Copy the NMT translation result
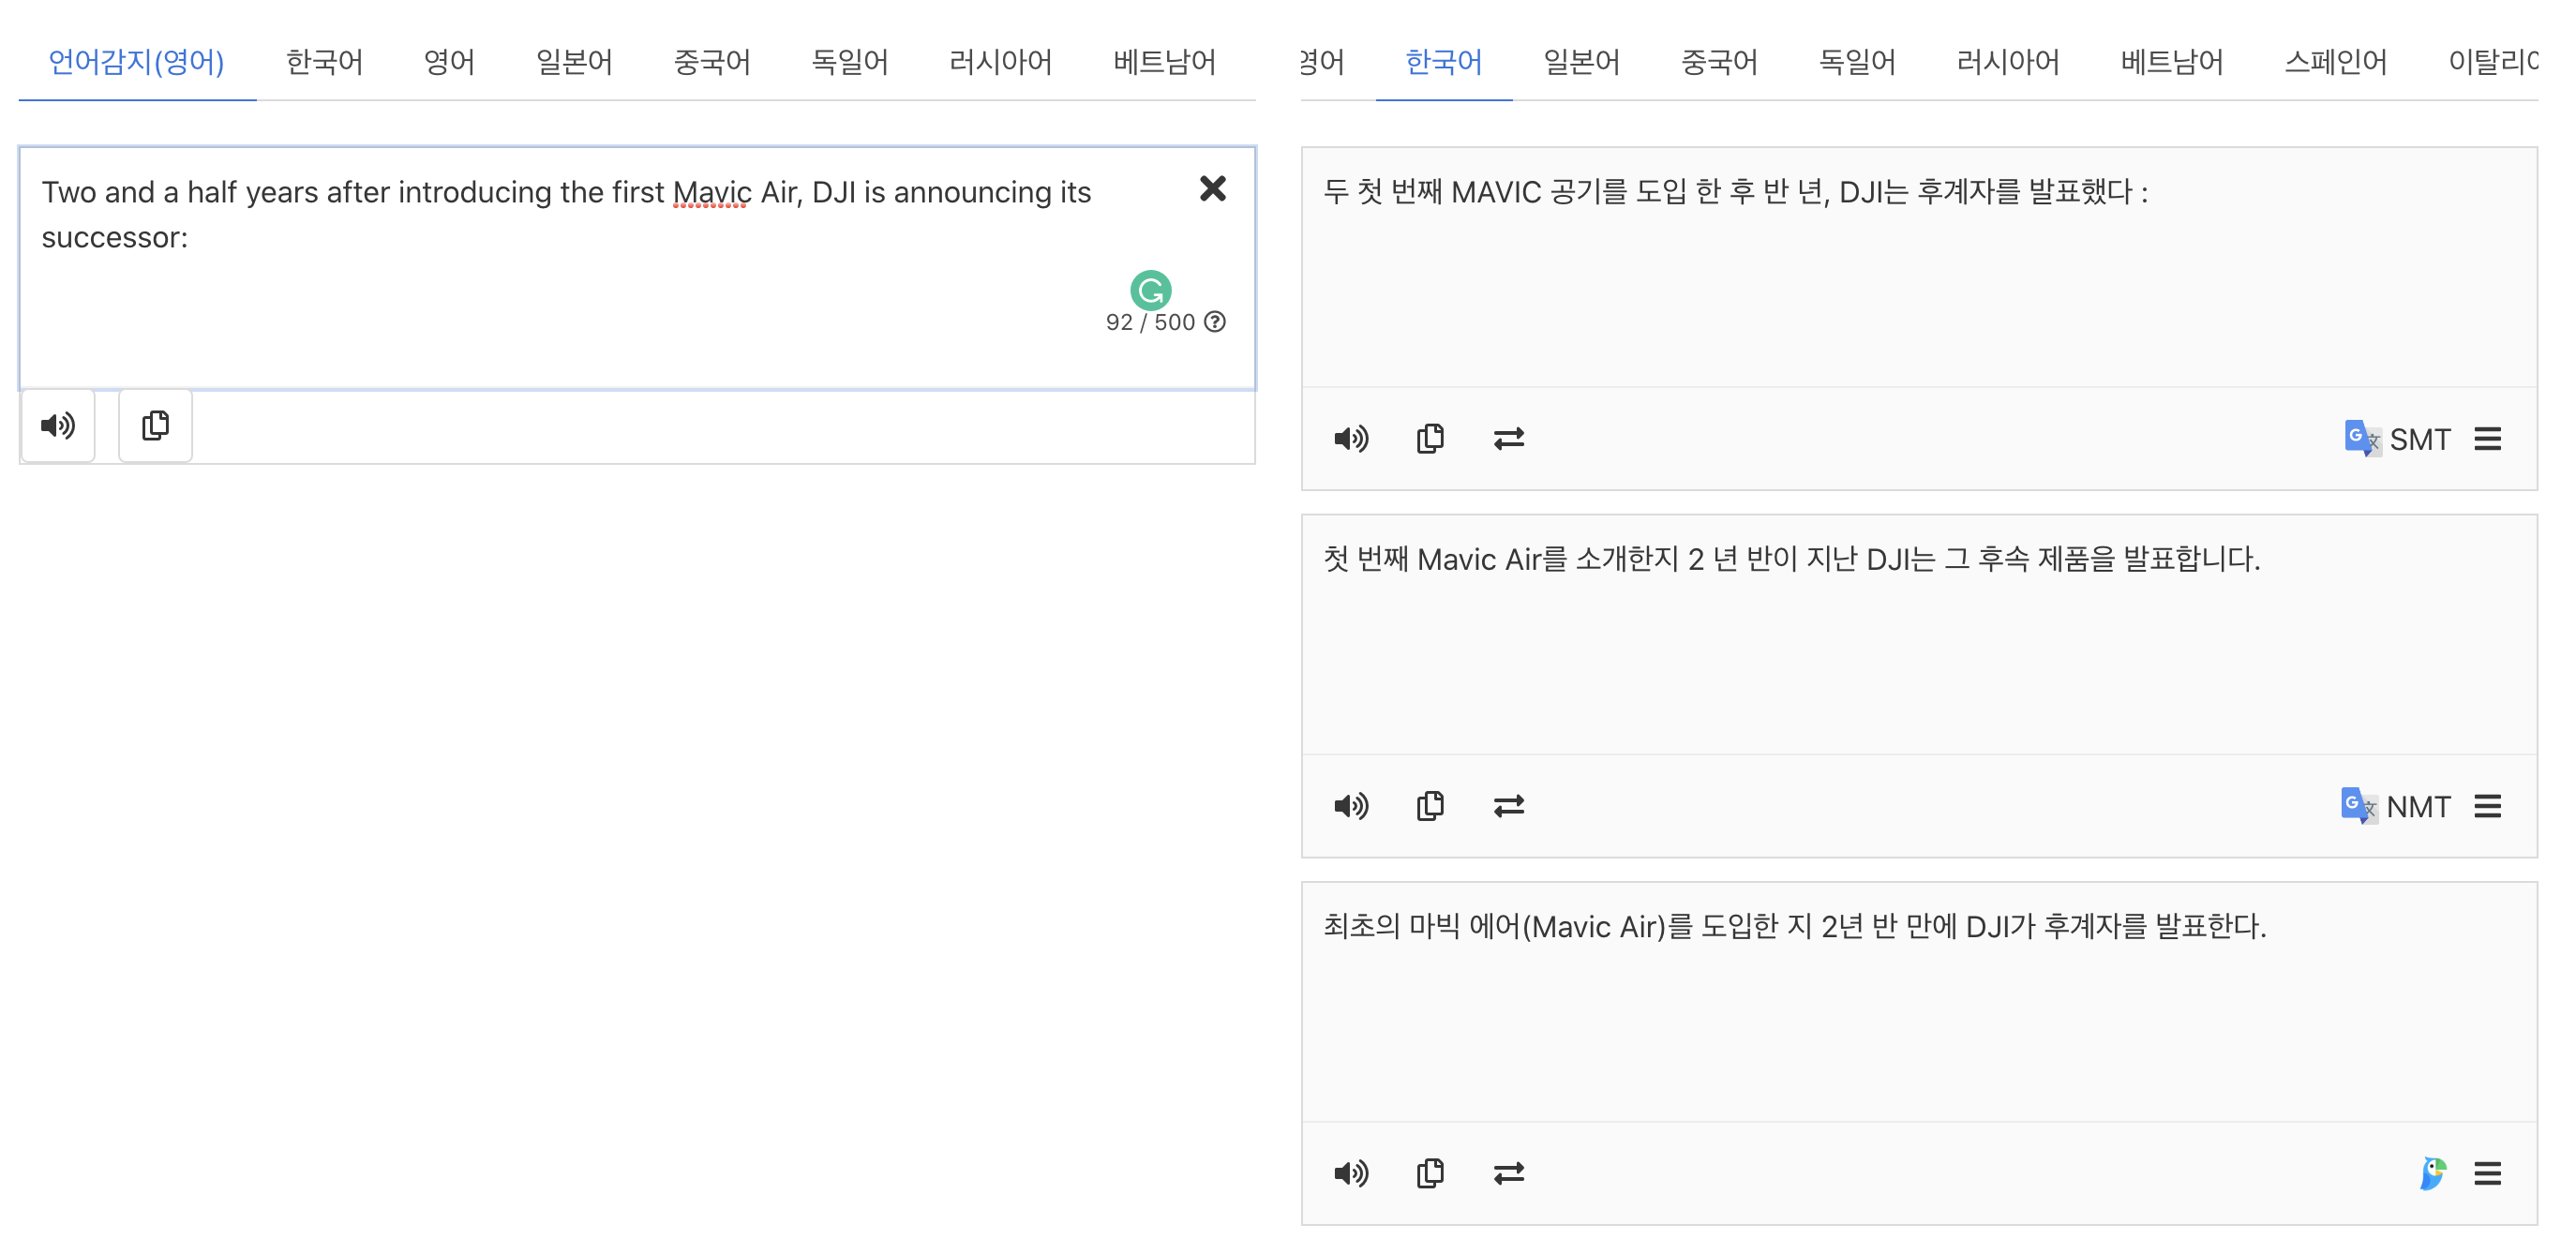Screen dimensions: 2576x1239 (1430, 805)
